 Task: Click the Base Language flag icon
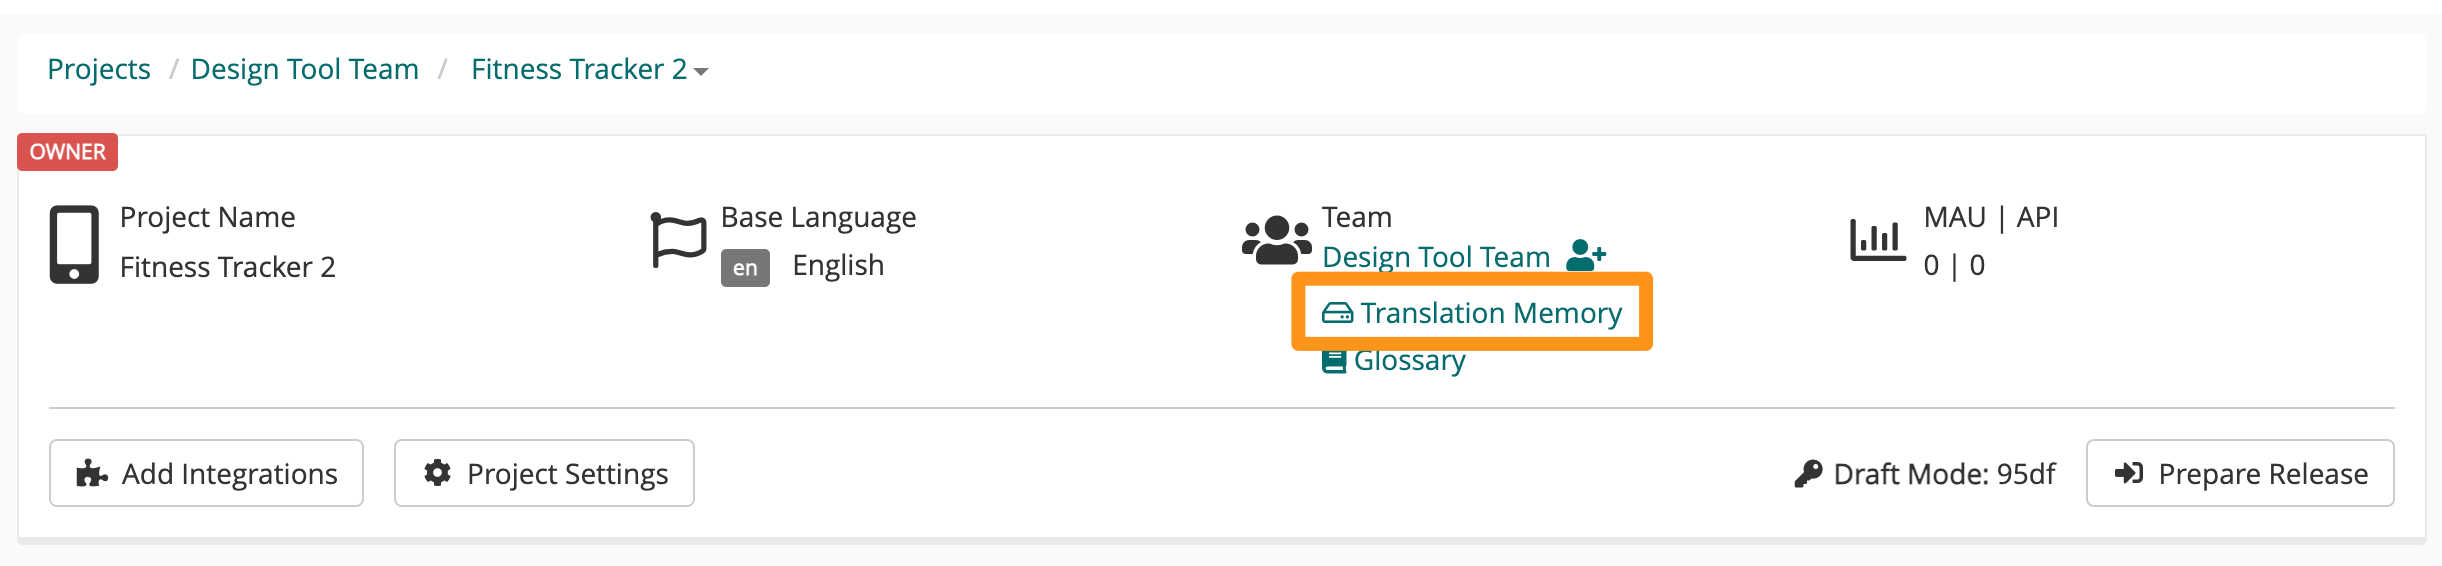(679, 240)
